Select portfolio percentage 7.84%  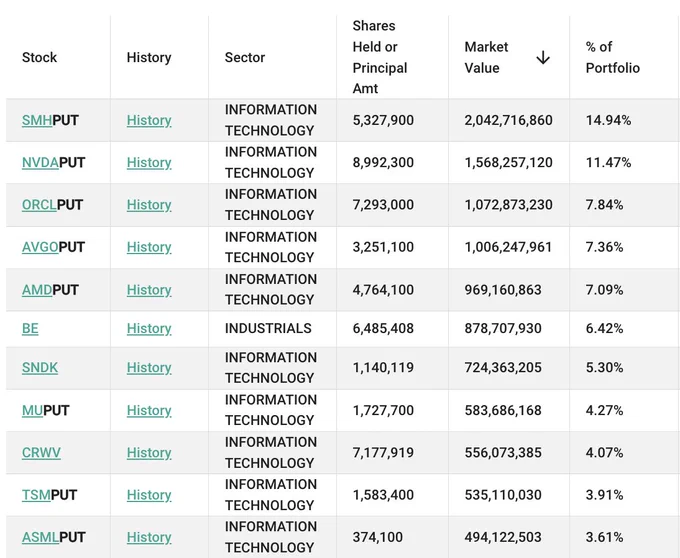click(x=604, y=205)
